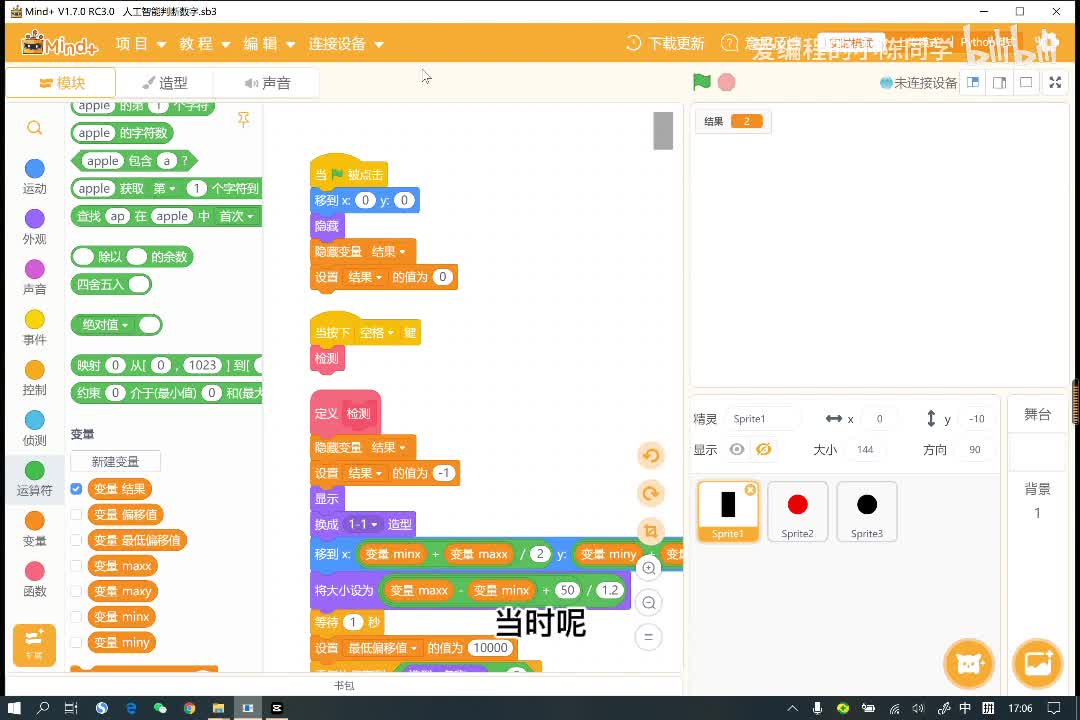Open add sprite cat button
This screenshot has height=720, width=1080.
tap(968, 664)
